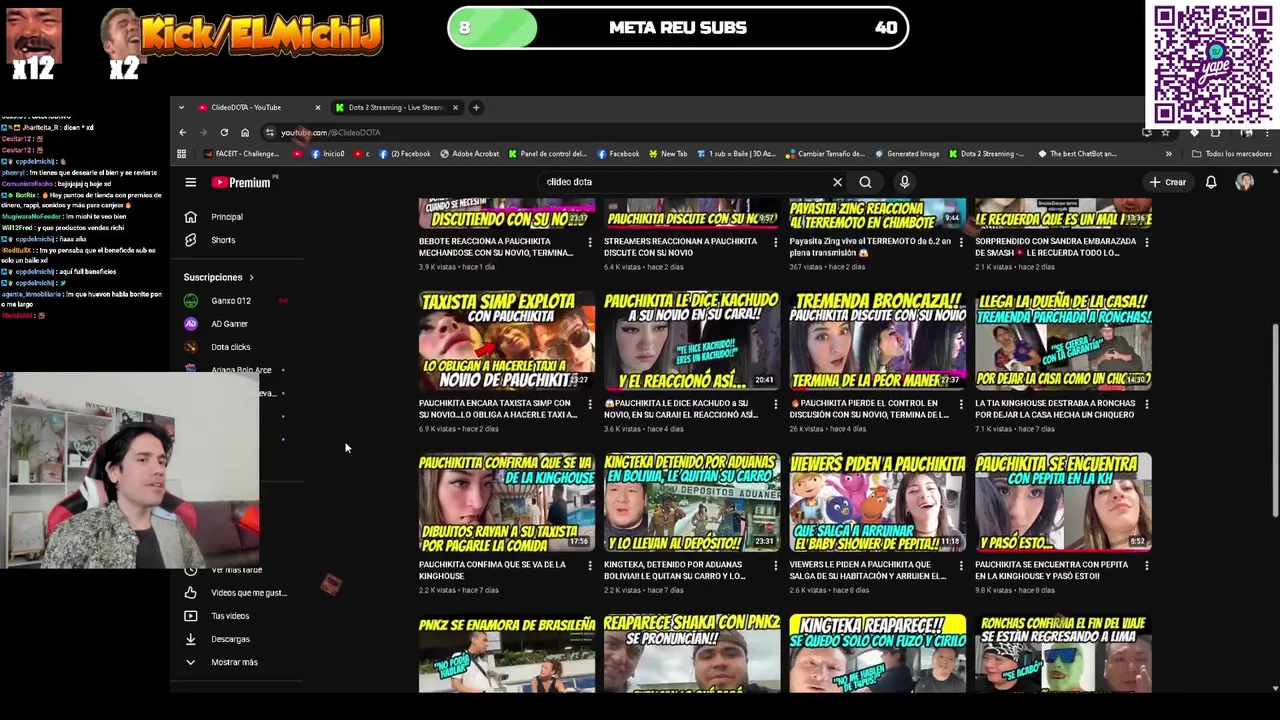
Task: Reload the page
Action: (x=224, y=132)
